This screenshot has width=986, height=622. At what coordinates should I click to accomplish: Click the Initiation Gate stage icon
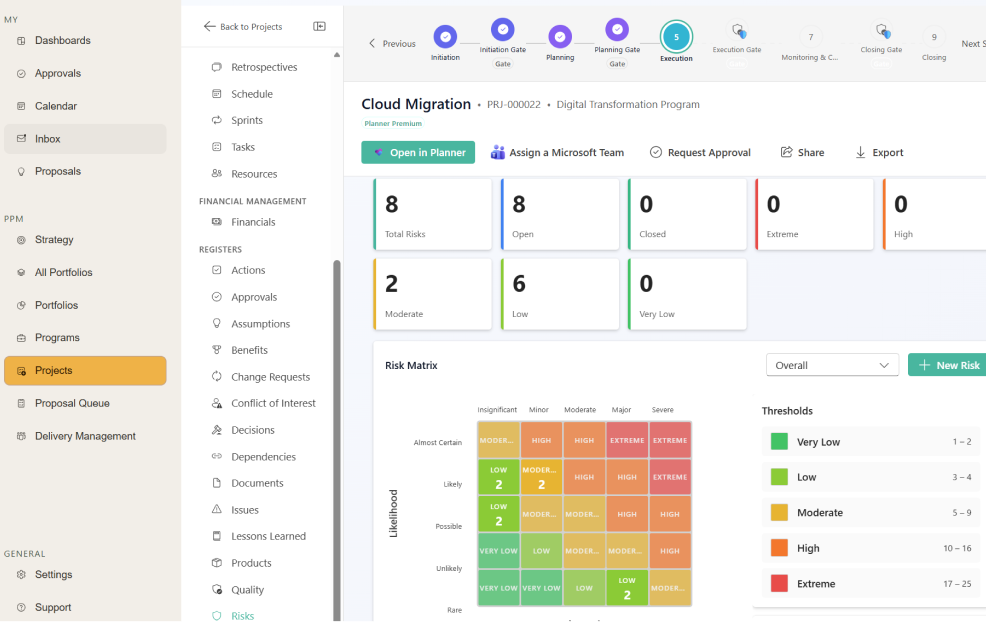502,28
